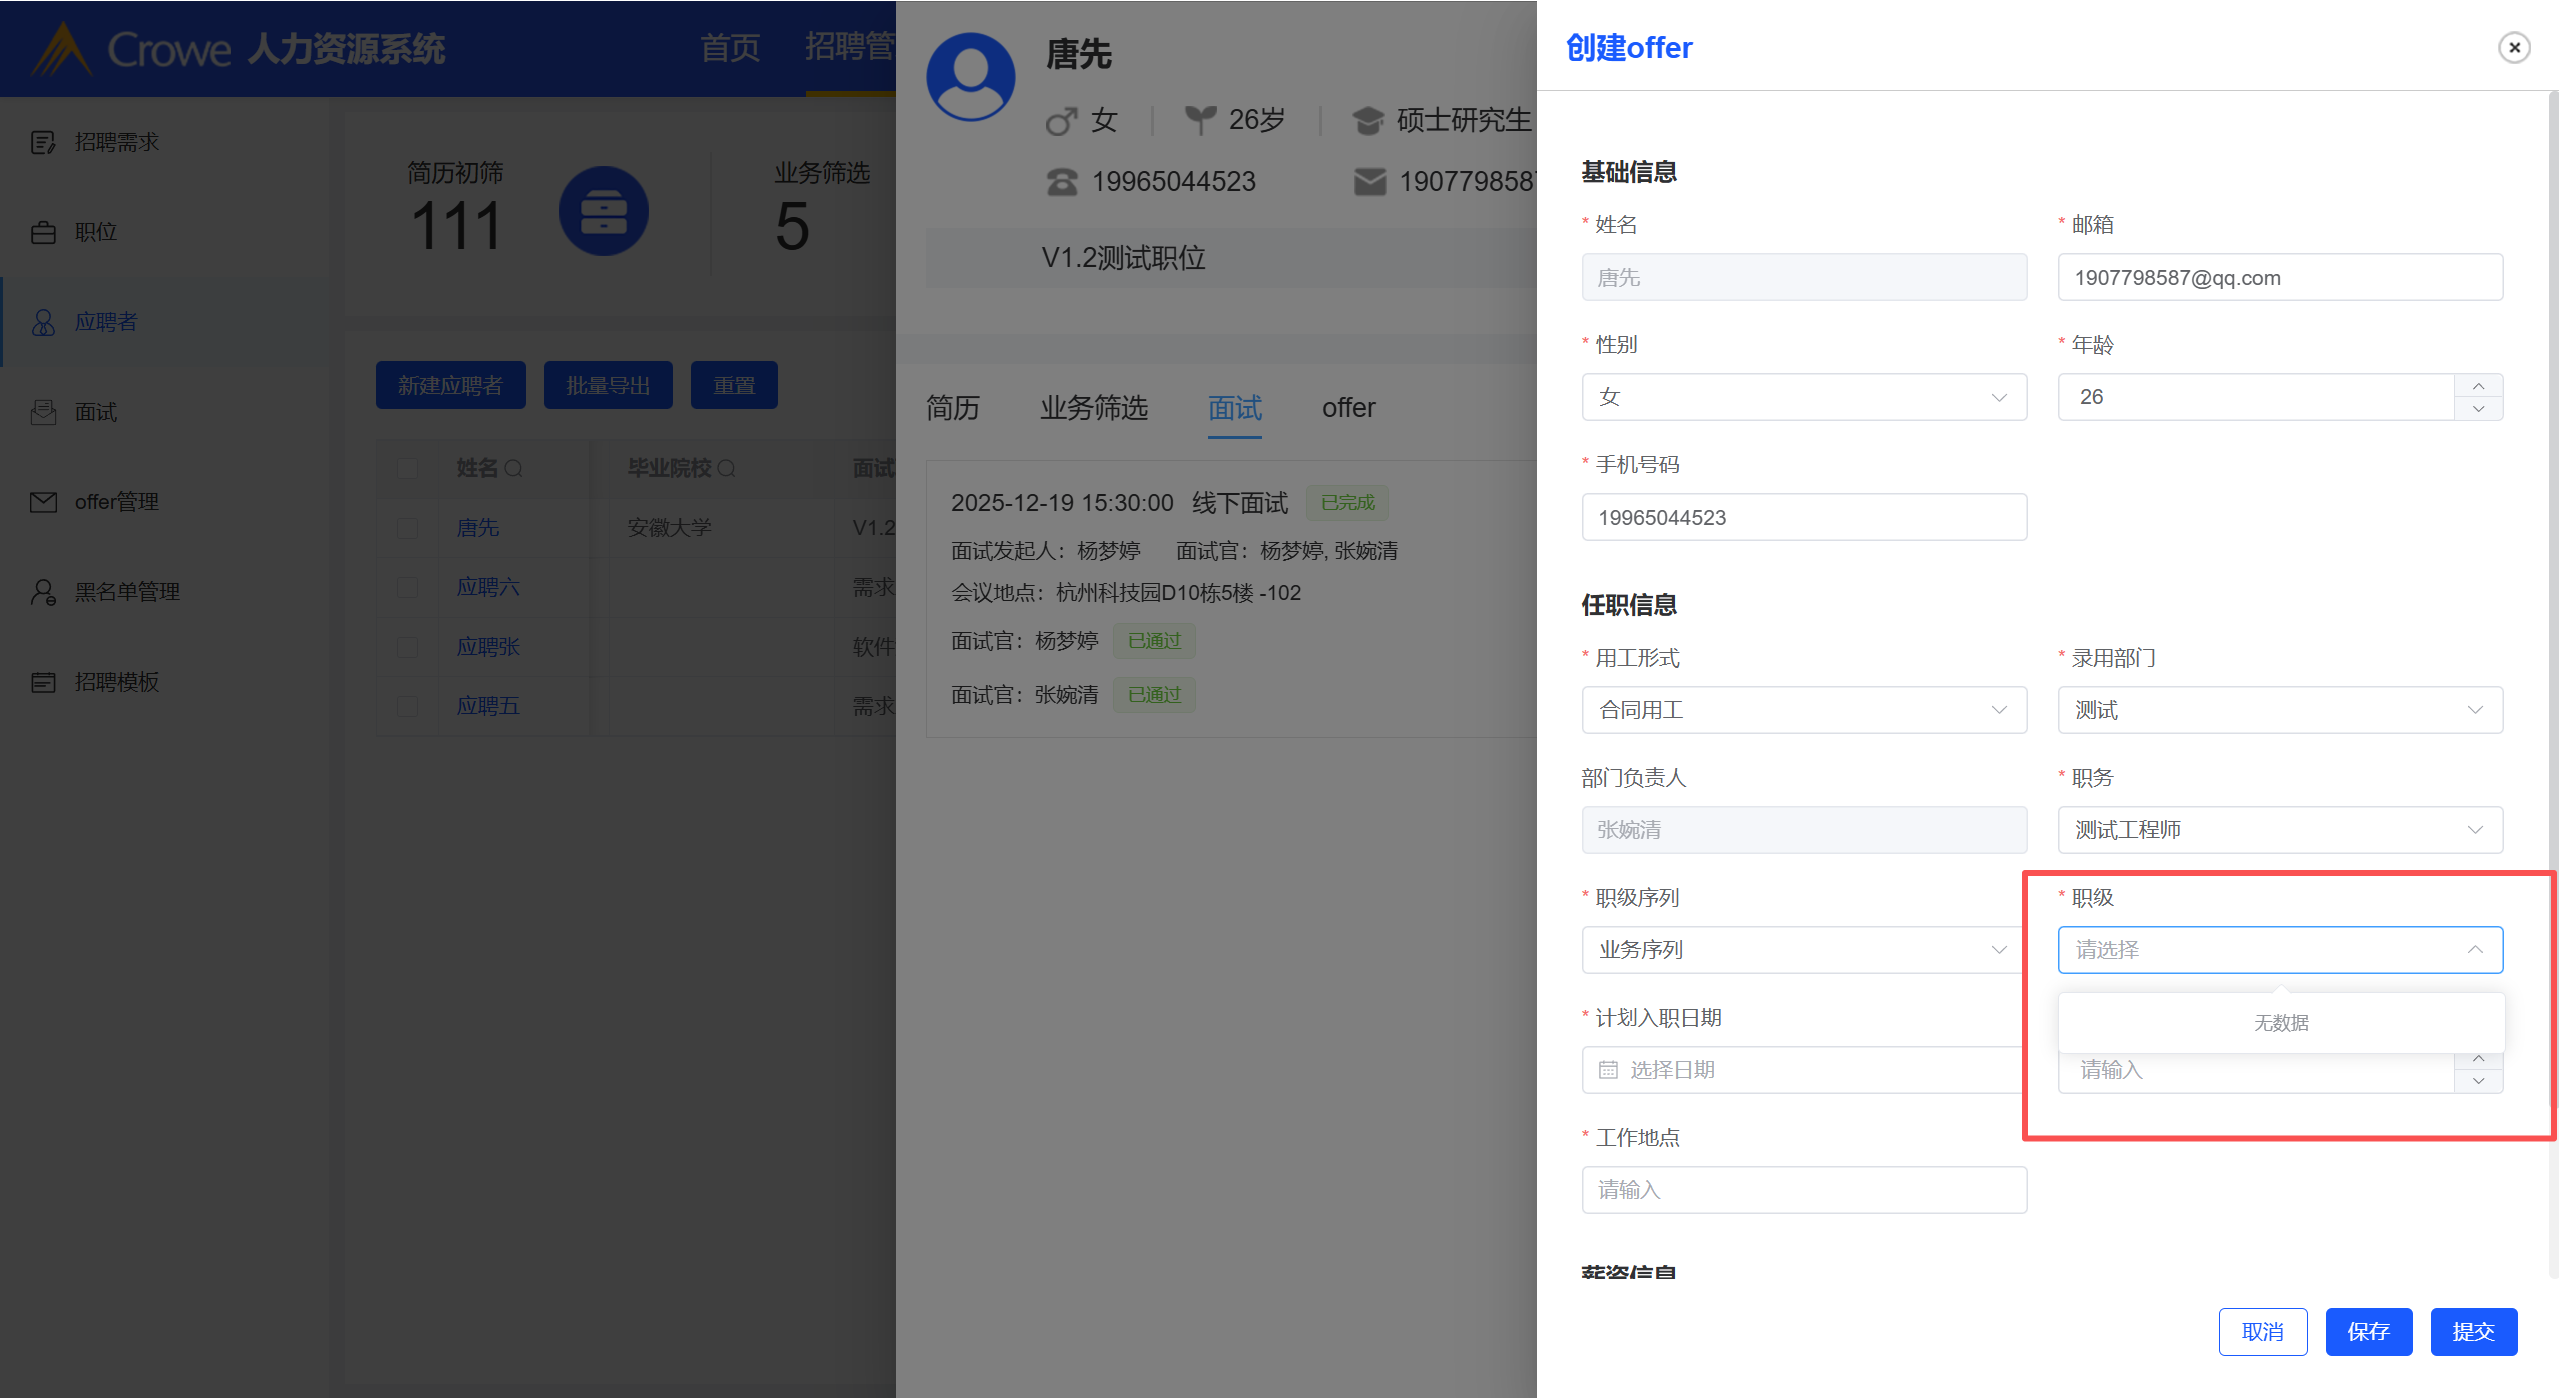The width and height of the screenshot is (2559, 1398).
Task: Click the 简历初筛 blue circular icon
Action: [603, 211]
